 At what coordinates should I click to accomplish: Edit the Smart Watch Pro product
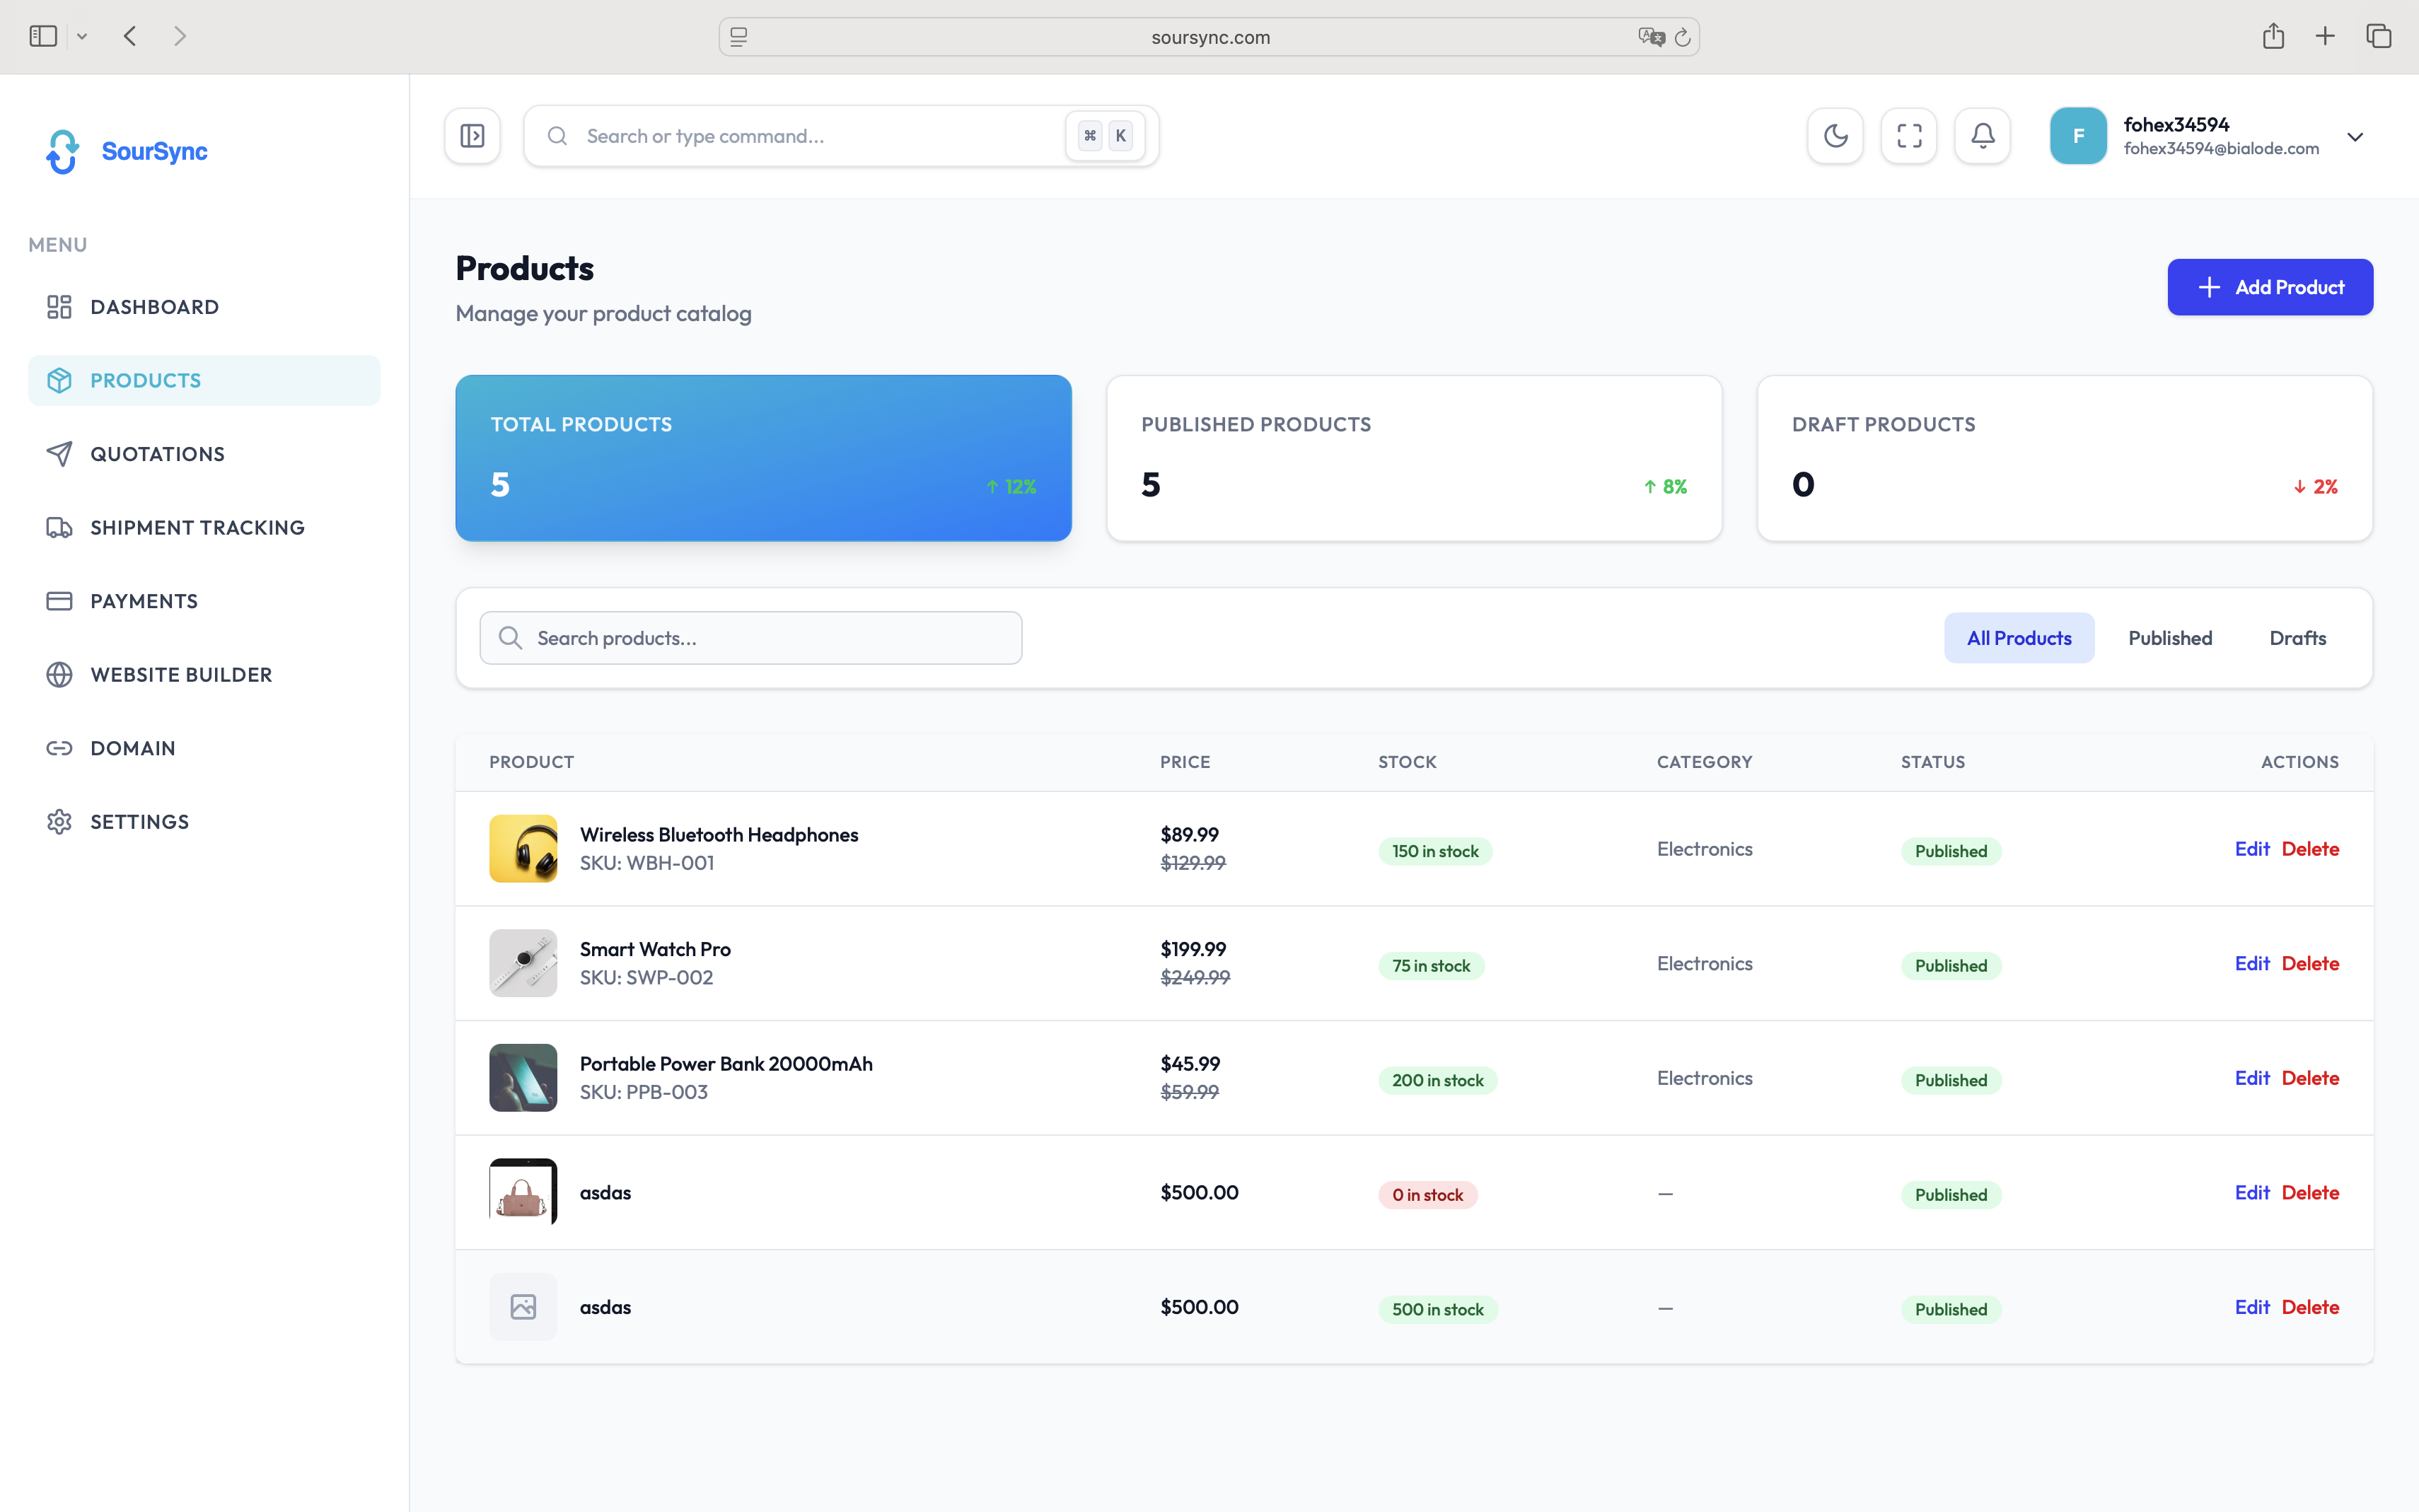[2253, 963]
